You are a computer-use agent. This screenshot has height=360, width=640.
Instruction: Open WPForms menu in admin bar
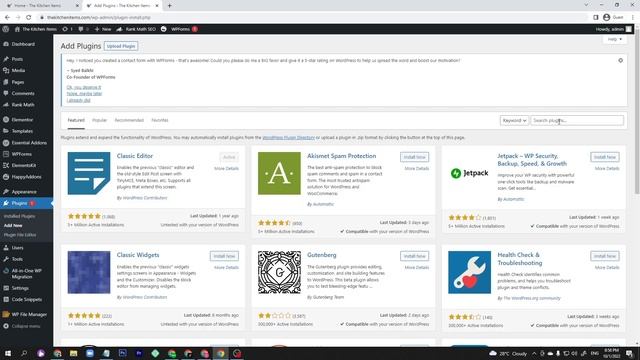pyautogui.click(x=179, y=29)
